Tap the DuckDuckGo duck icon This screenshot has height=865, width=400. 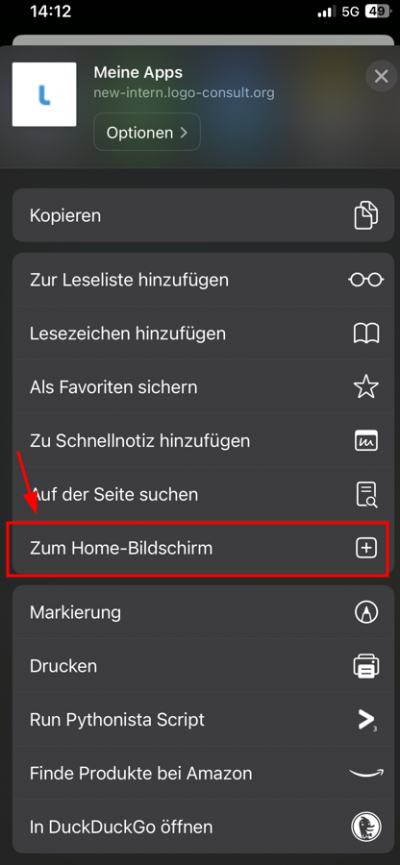(x=366, y=827)
